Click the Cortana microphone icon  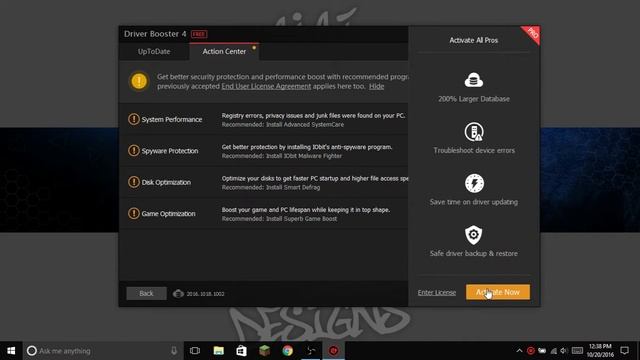click(174, 351)
